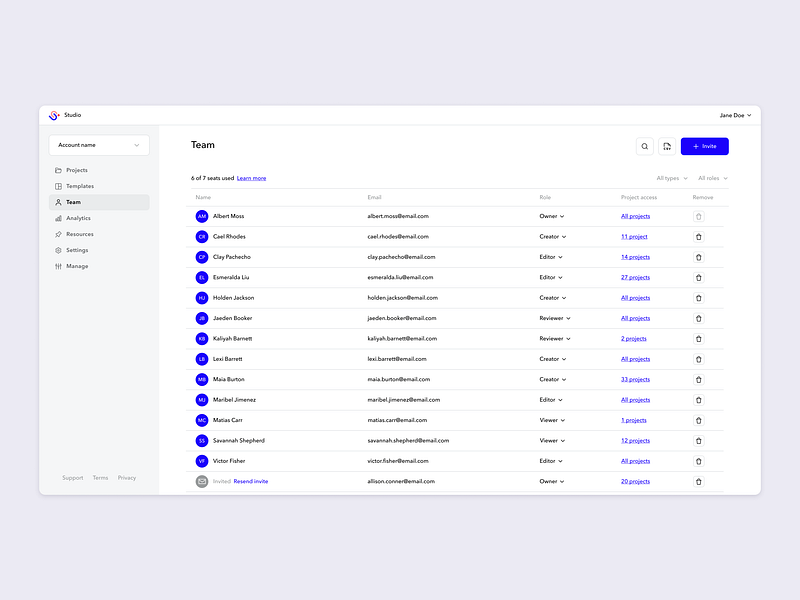Viewport: 800px width, 600px height.
Task: Open the Jane Doe user menu
Action: pos(735,115)
